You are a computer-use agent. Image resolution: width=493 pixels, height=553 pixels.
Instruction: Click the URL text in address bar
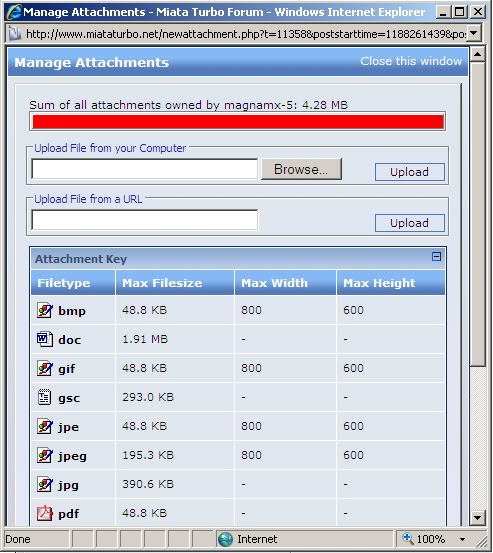pos(246,34)
